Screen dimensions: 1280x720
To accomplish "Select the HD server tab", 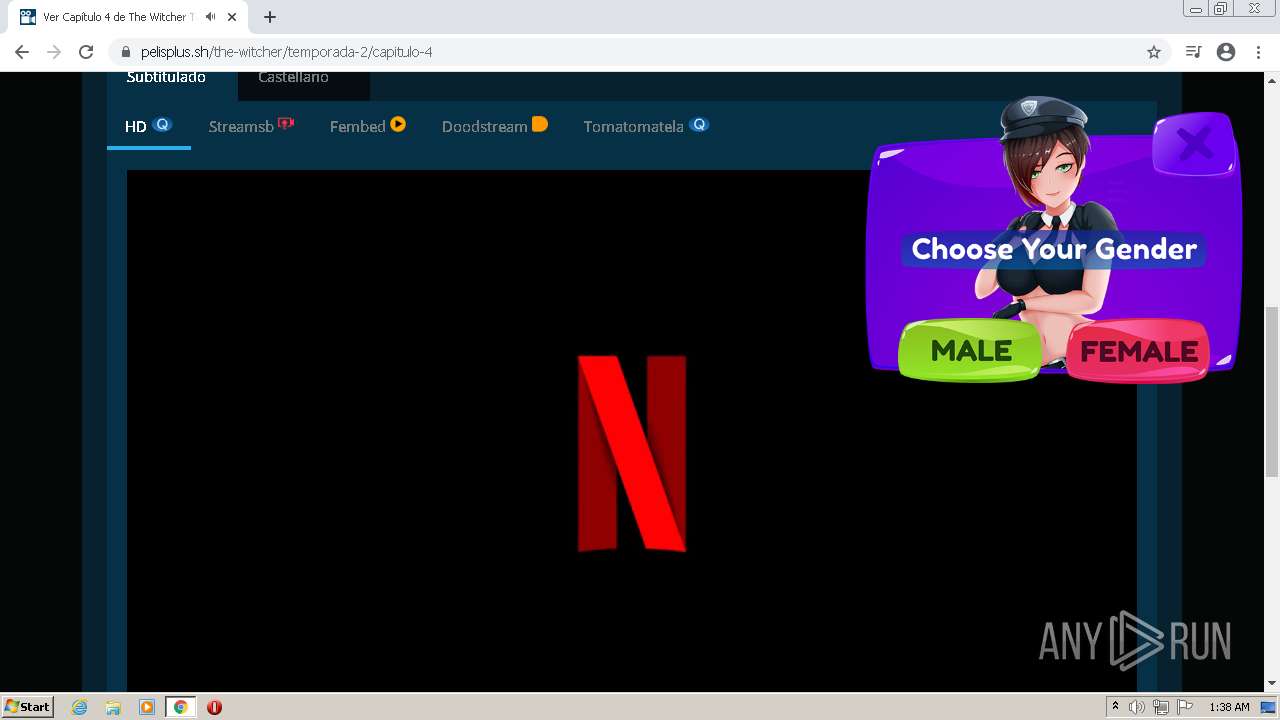I will 148,126.
